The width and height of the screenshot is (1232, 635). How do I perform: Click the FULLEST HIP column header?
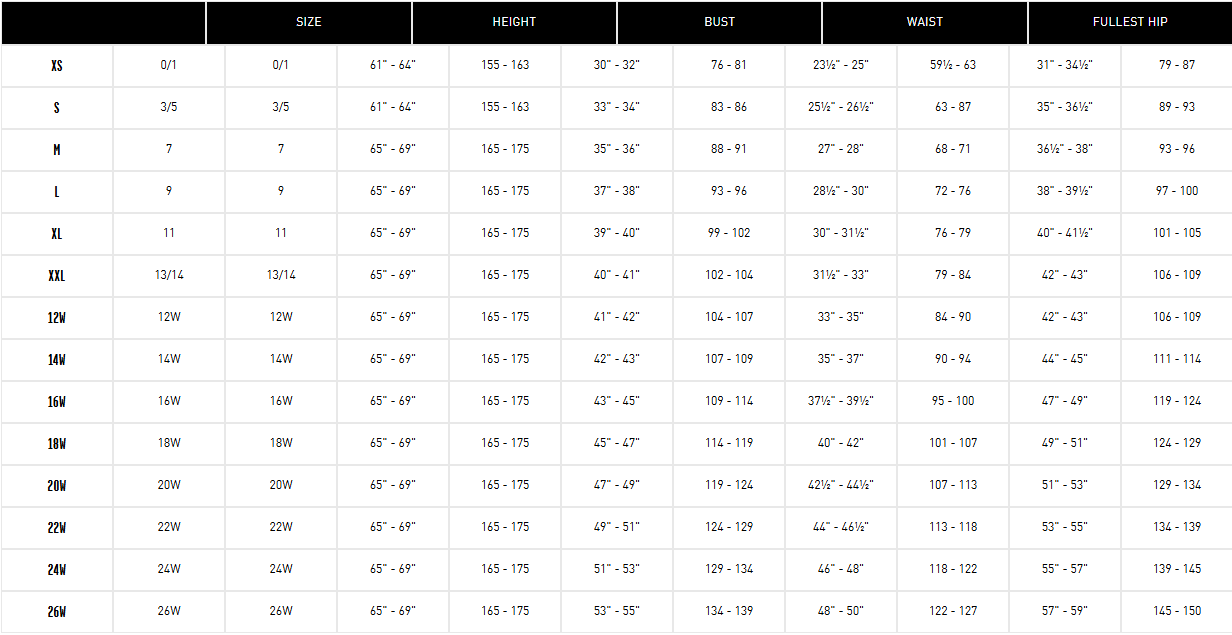[x=1130, y=22]
